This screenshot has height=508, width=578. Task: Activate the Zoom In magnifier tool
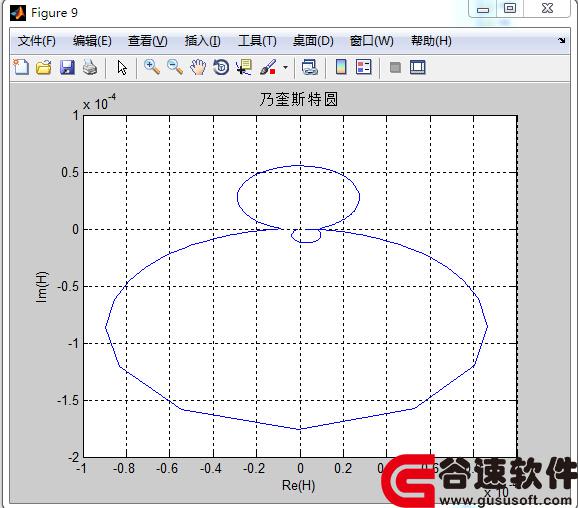point(152,67)
